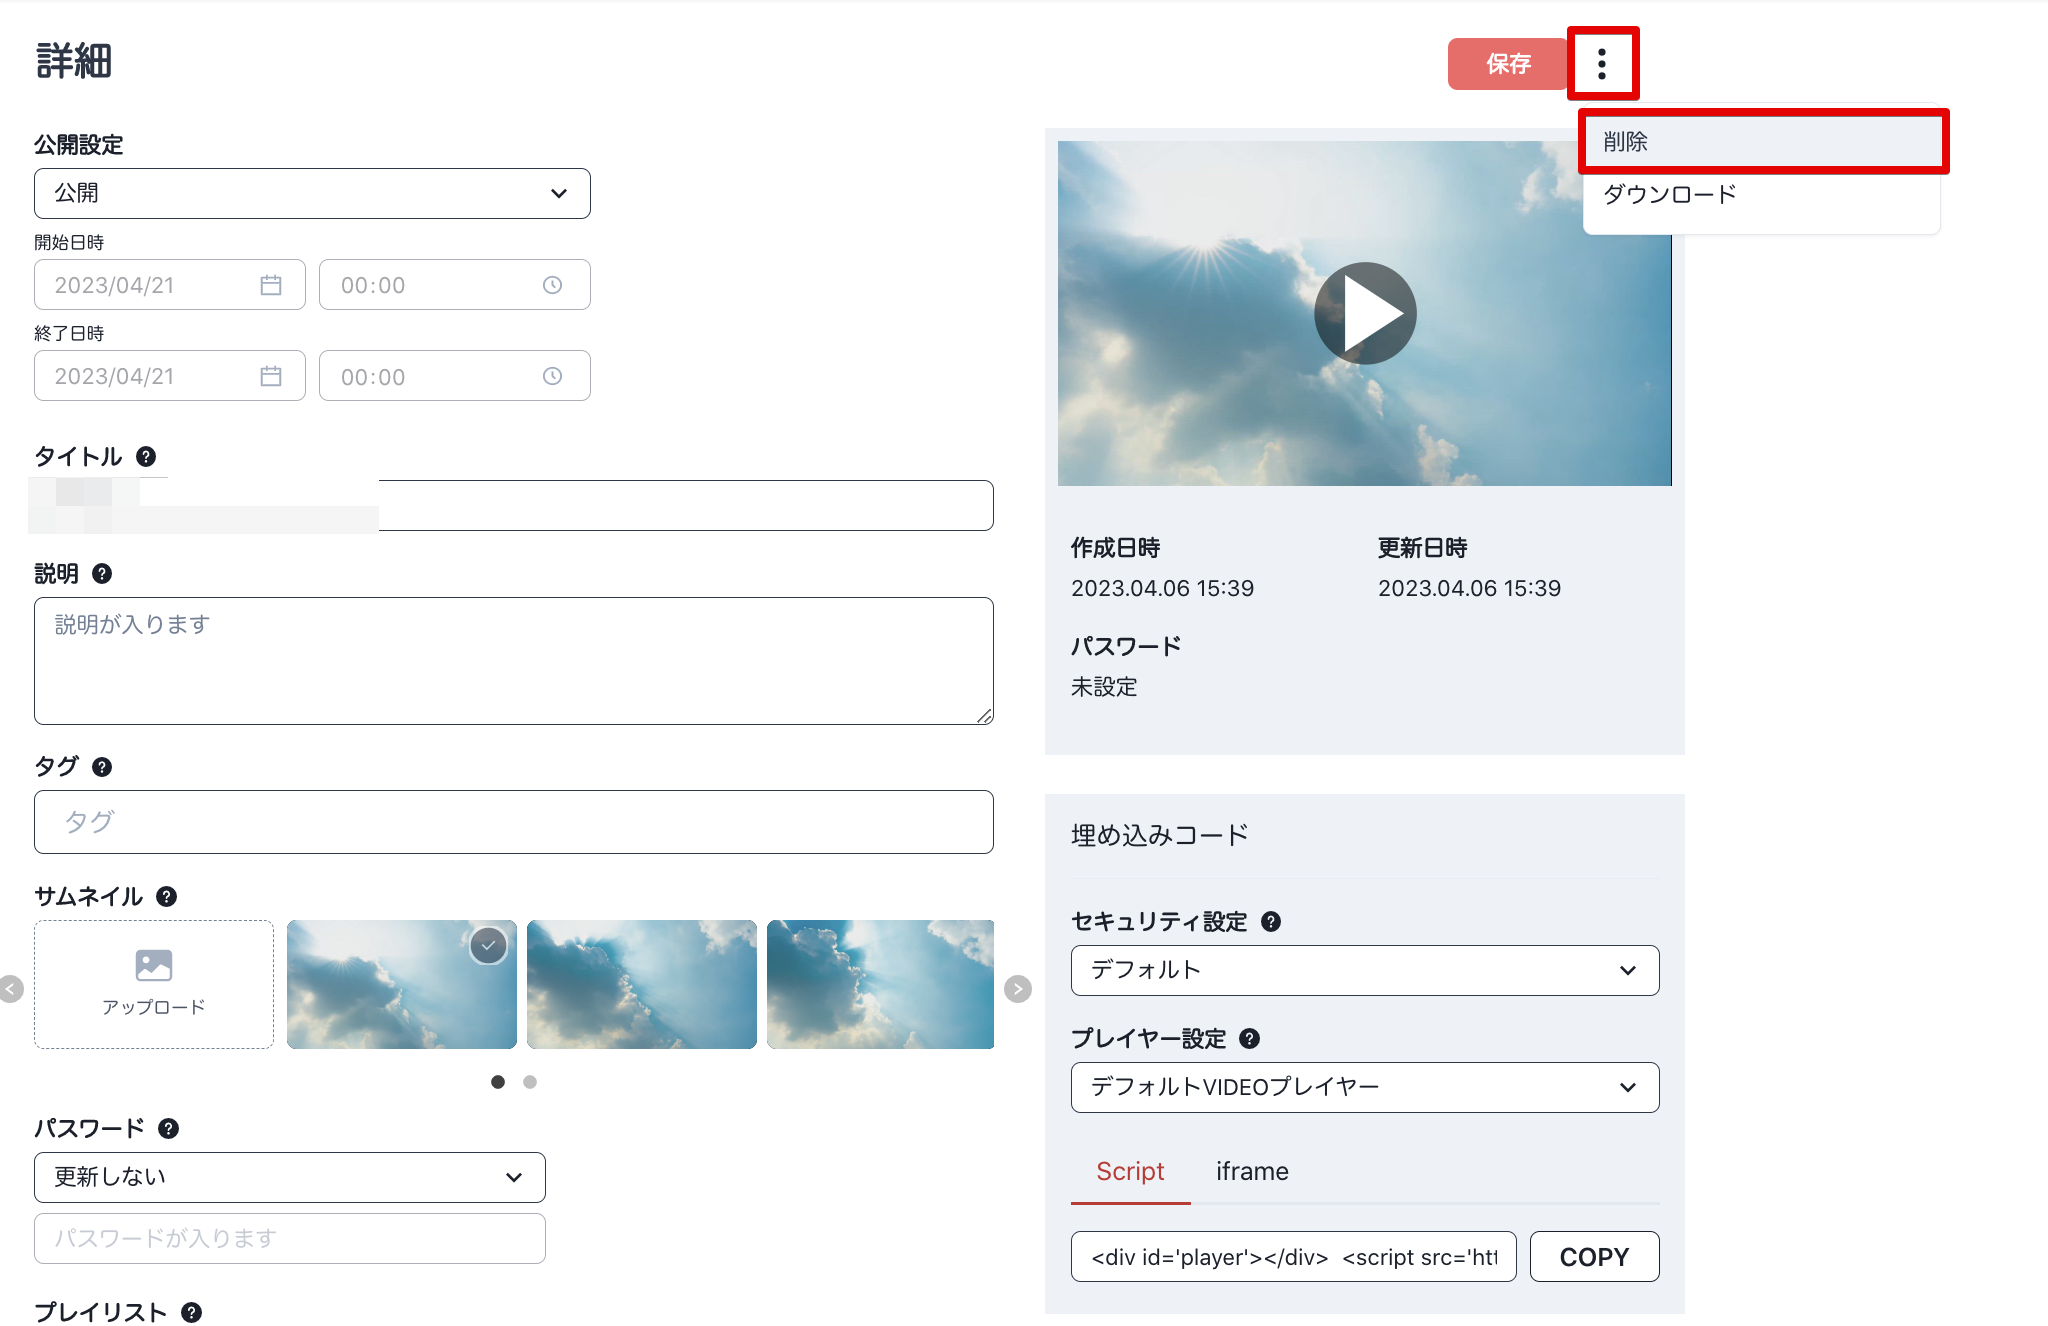This screenshot has width=2048, height=1326.
Task: Click the clock icon for start time
Action: coord(552,285)
